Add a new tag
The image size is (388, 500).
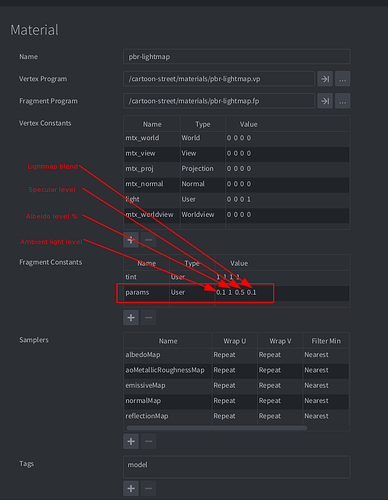tap(131, 488)
